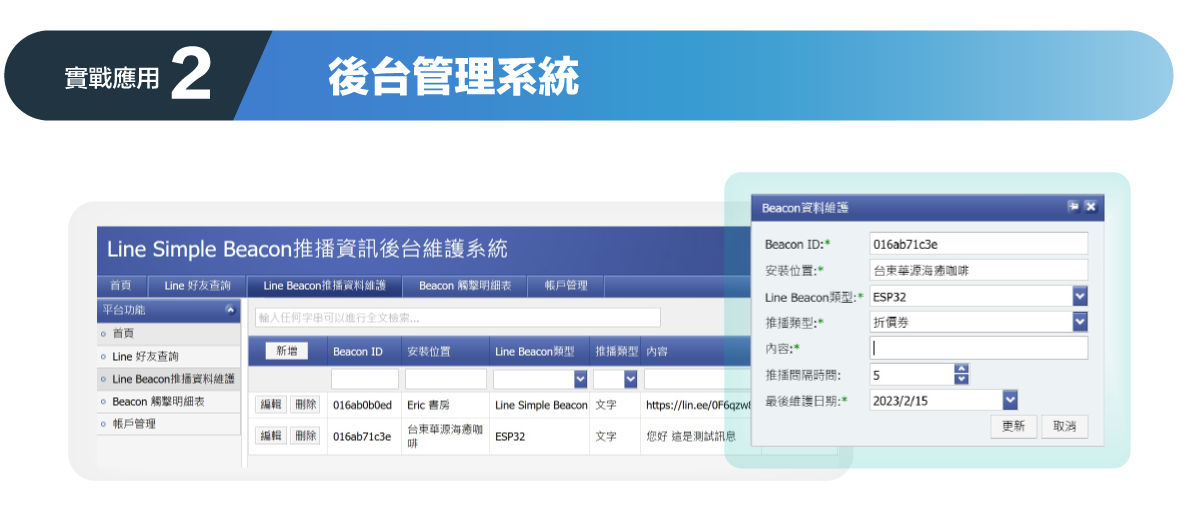Click the 安裝位置 field in the dialog
This screenshot has height=526, width=1200.
(978, 269)
